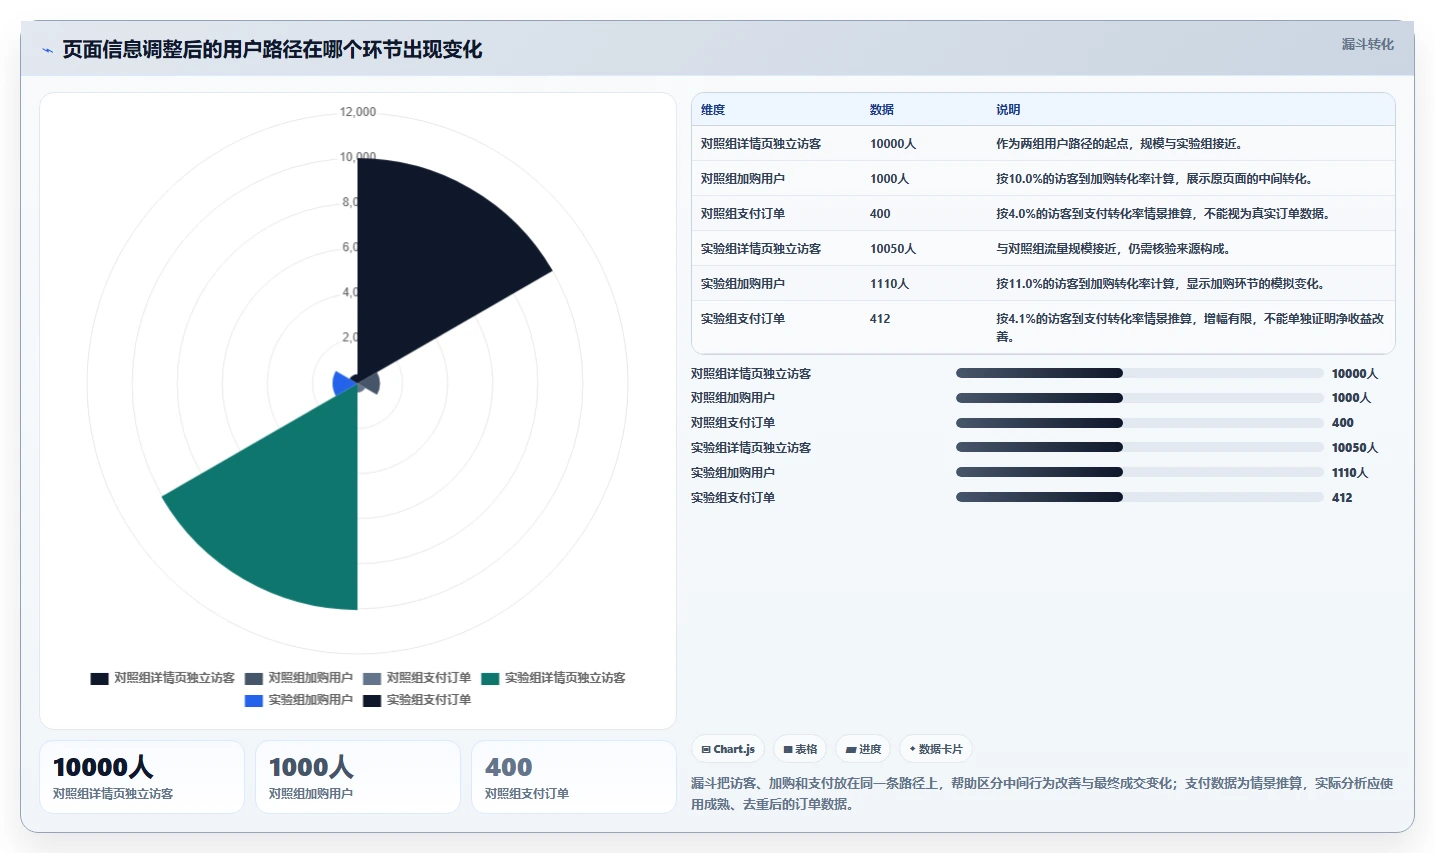This screenshot has height=853, width=1435.
Task: Click the icon inside 进度 chip
Action: (851, 749)
